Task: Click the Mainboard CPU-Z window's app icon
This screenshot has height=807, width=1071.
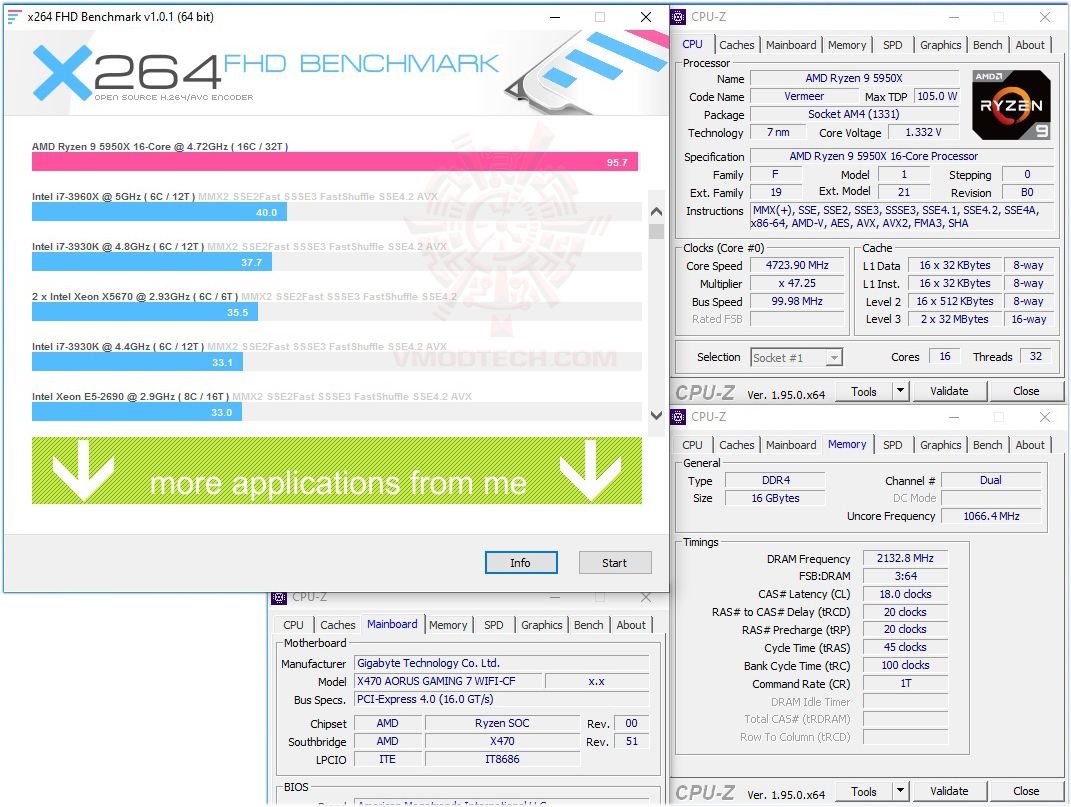Action: click(x=279, y=598)
